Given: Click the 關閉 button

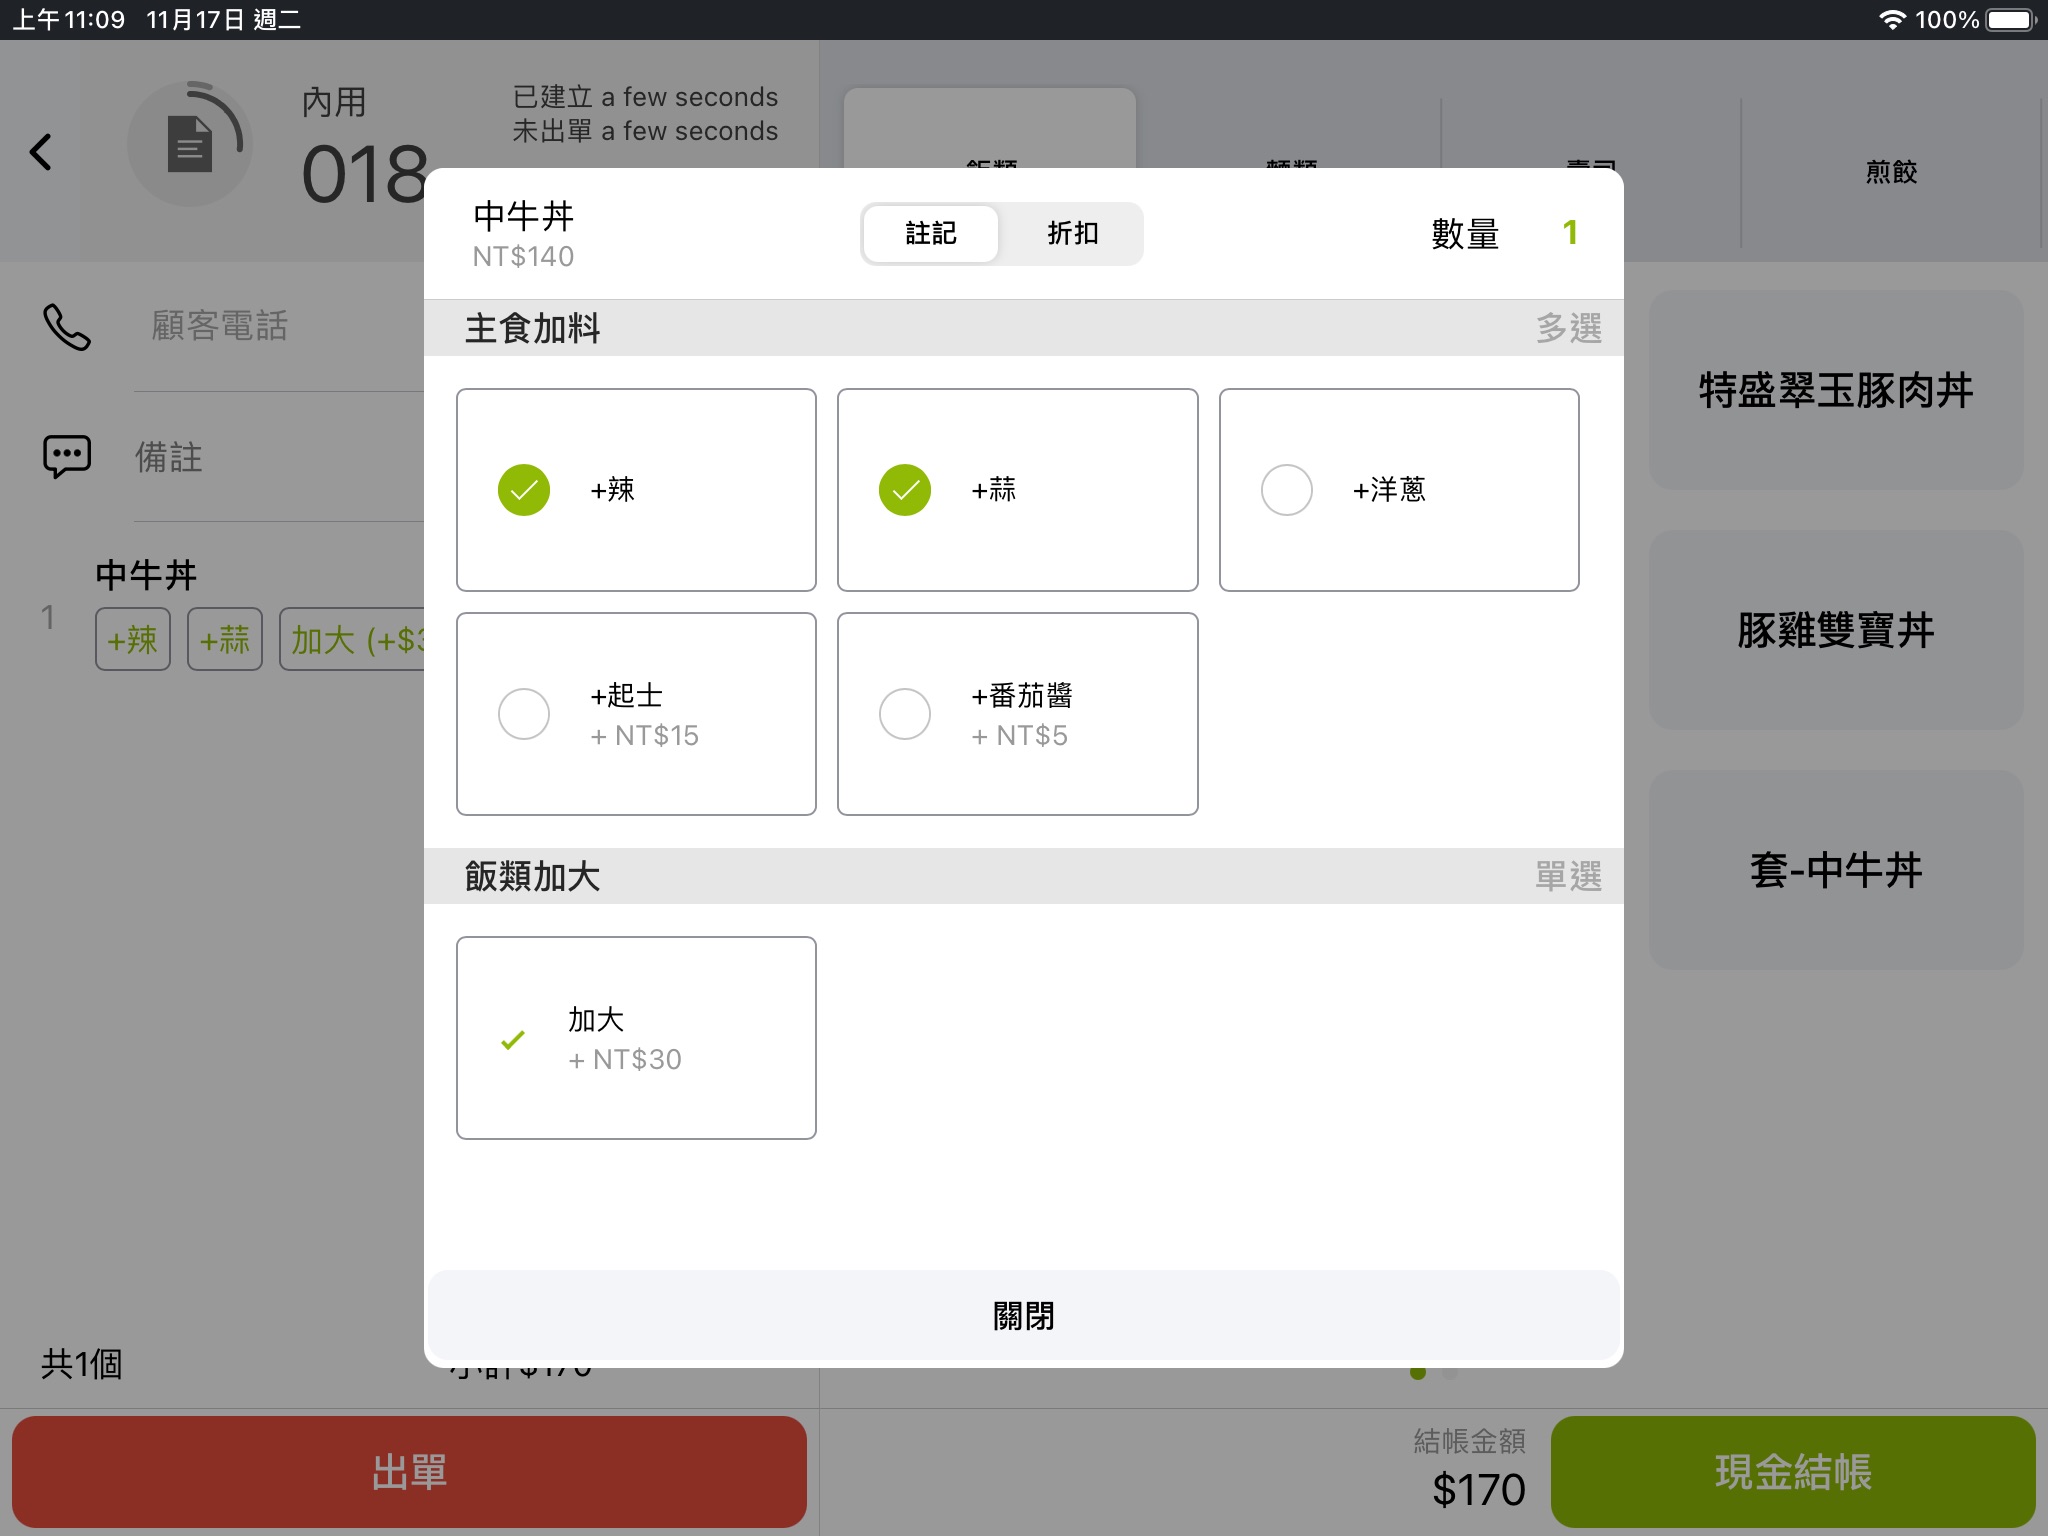Looking at the screenshot, I should [x=1023, y=1316].
